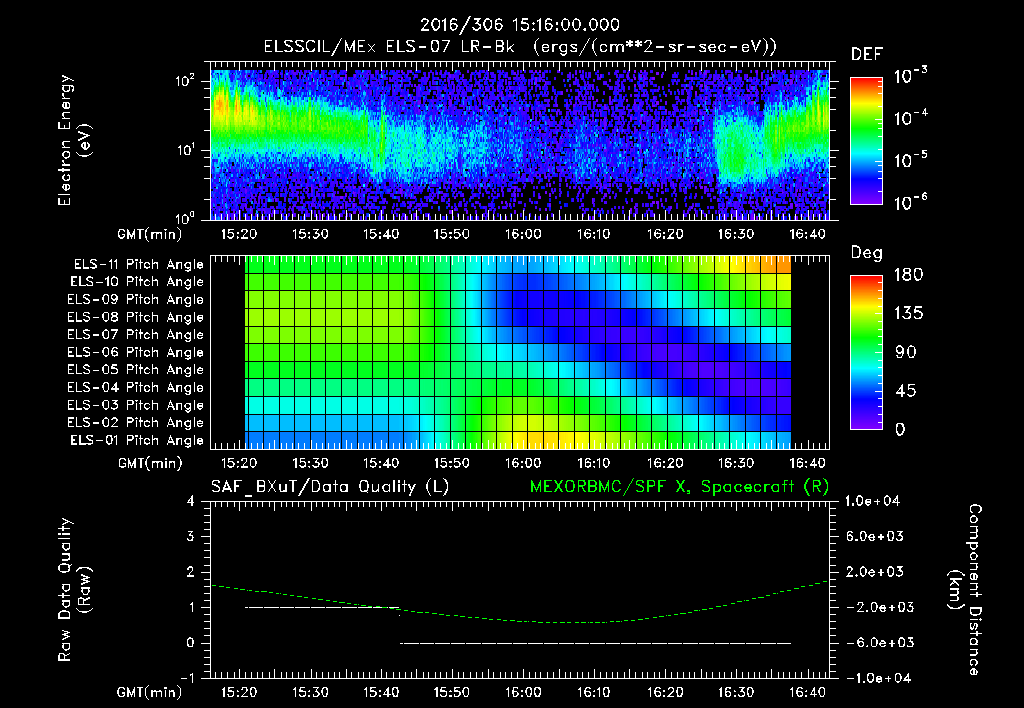
Task: Click the 'DEF' color bar label
Action: (867, 55)
